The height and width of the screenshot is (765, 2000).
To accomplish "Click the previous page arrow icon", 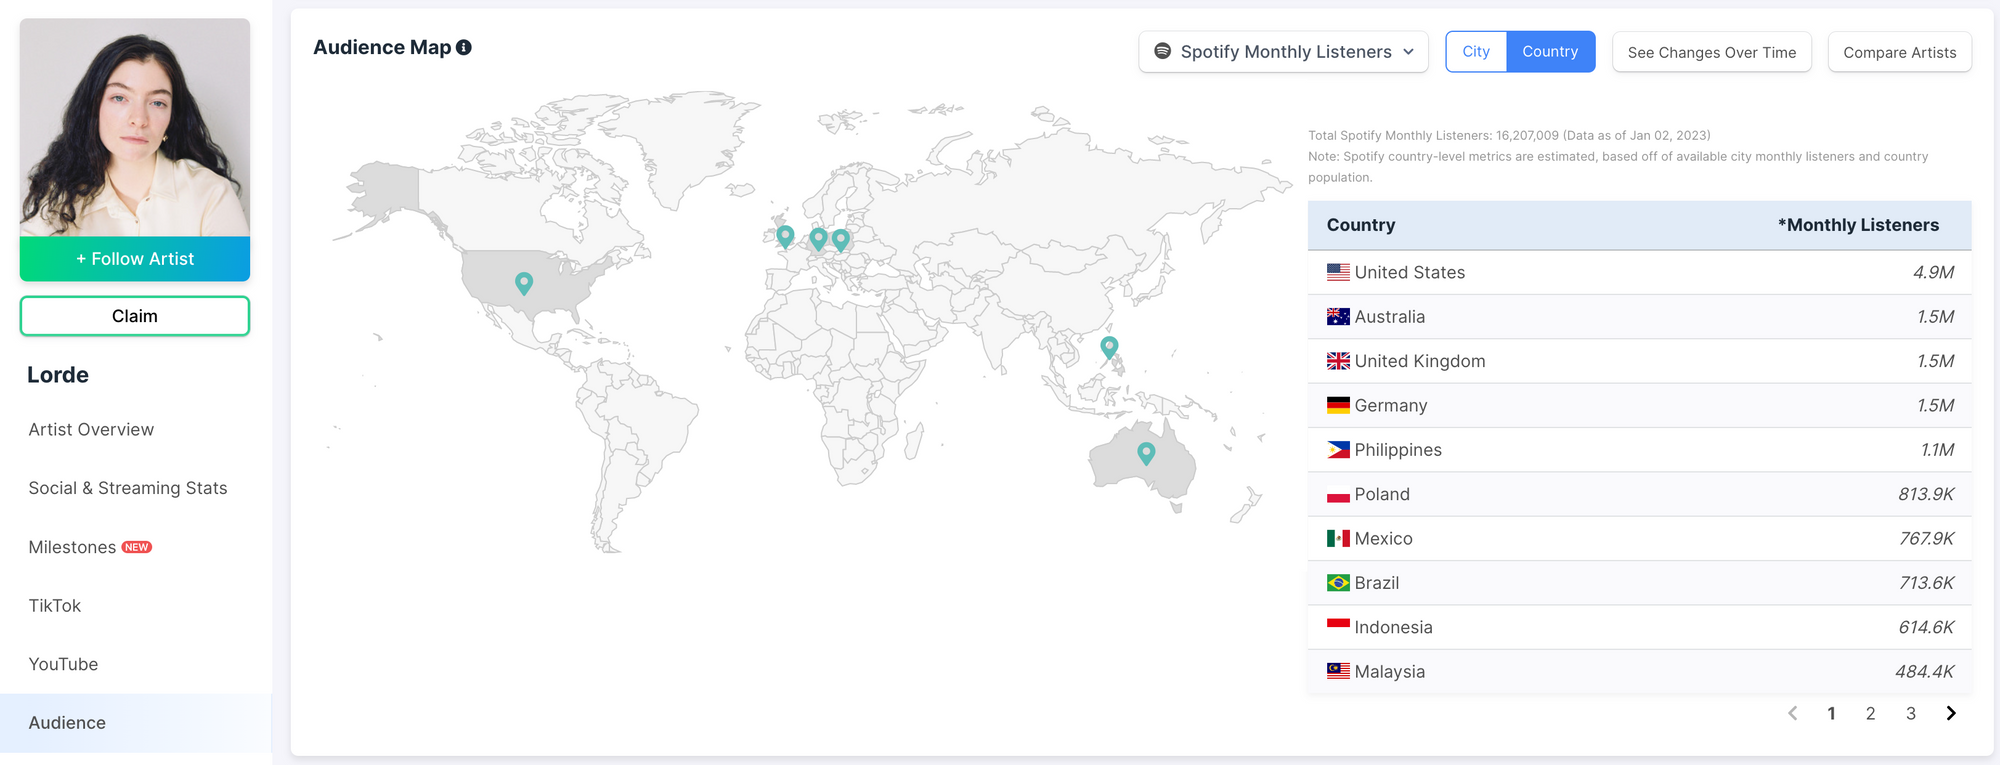I will click(x=1792, y=713).
